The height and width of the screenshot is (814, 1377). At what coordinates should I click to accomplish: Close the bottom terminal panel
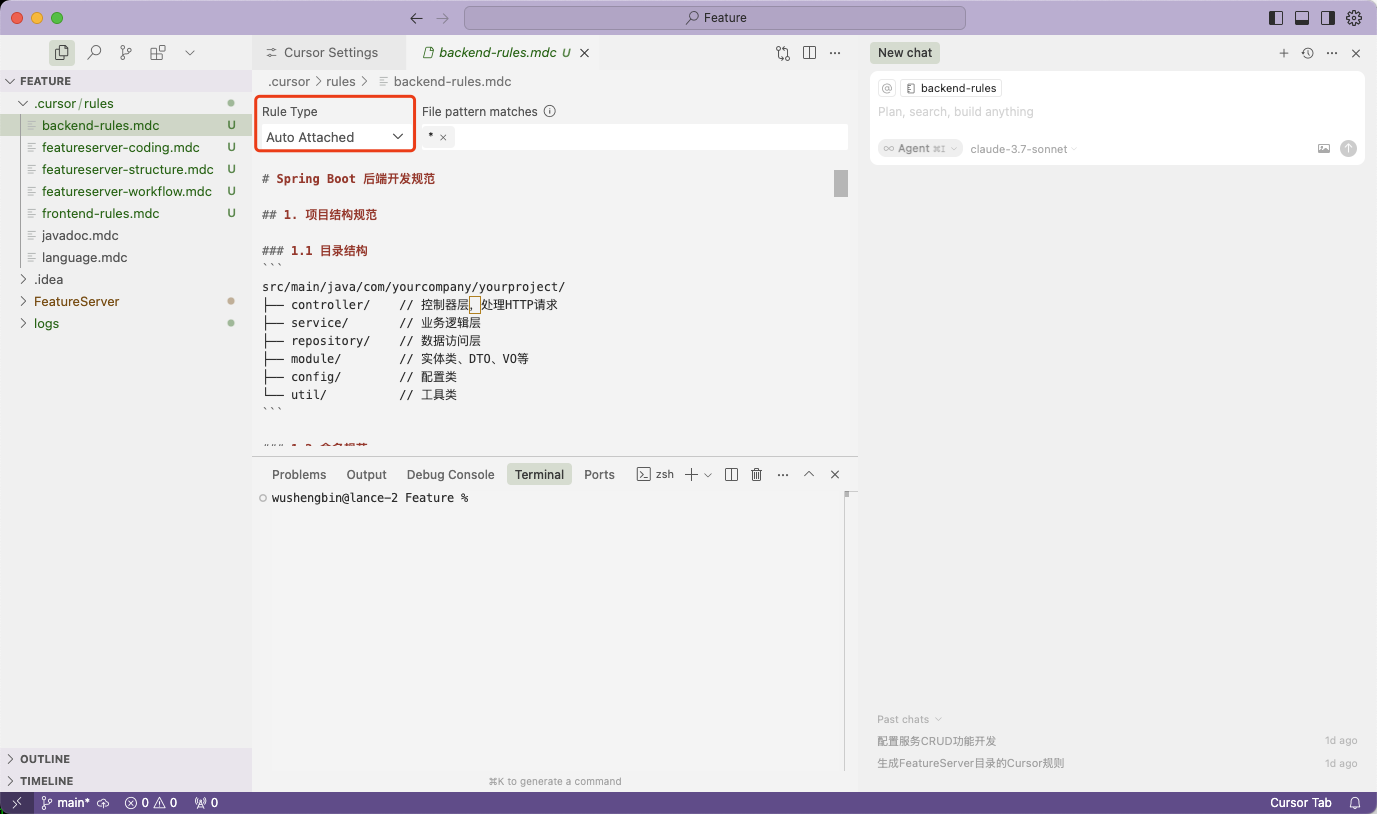835,474
